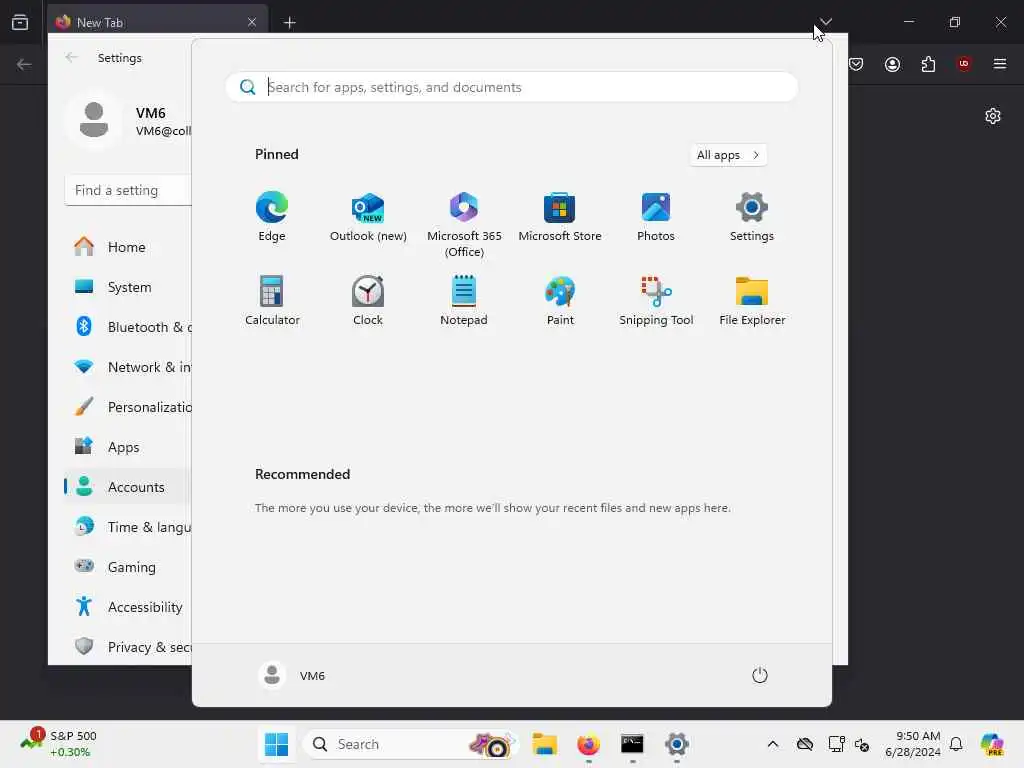
Task: Open Bluetooth & devices settings
Action: [x=128, y=327]
